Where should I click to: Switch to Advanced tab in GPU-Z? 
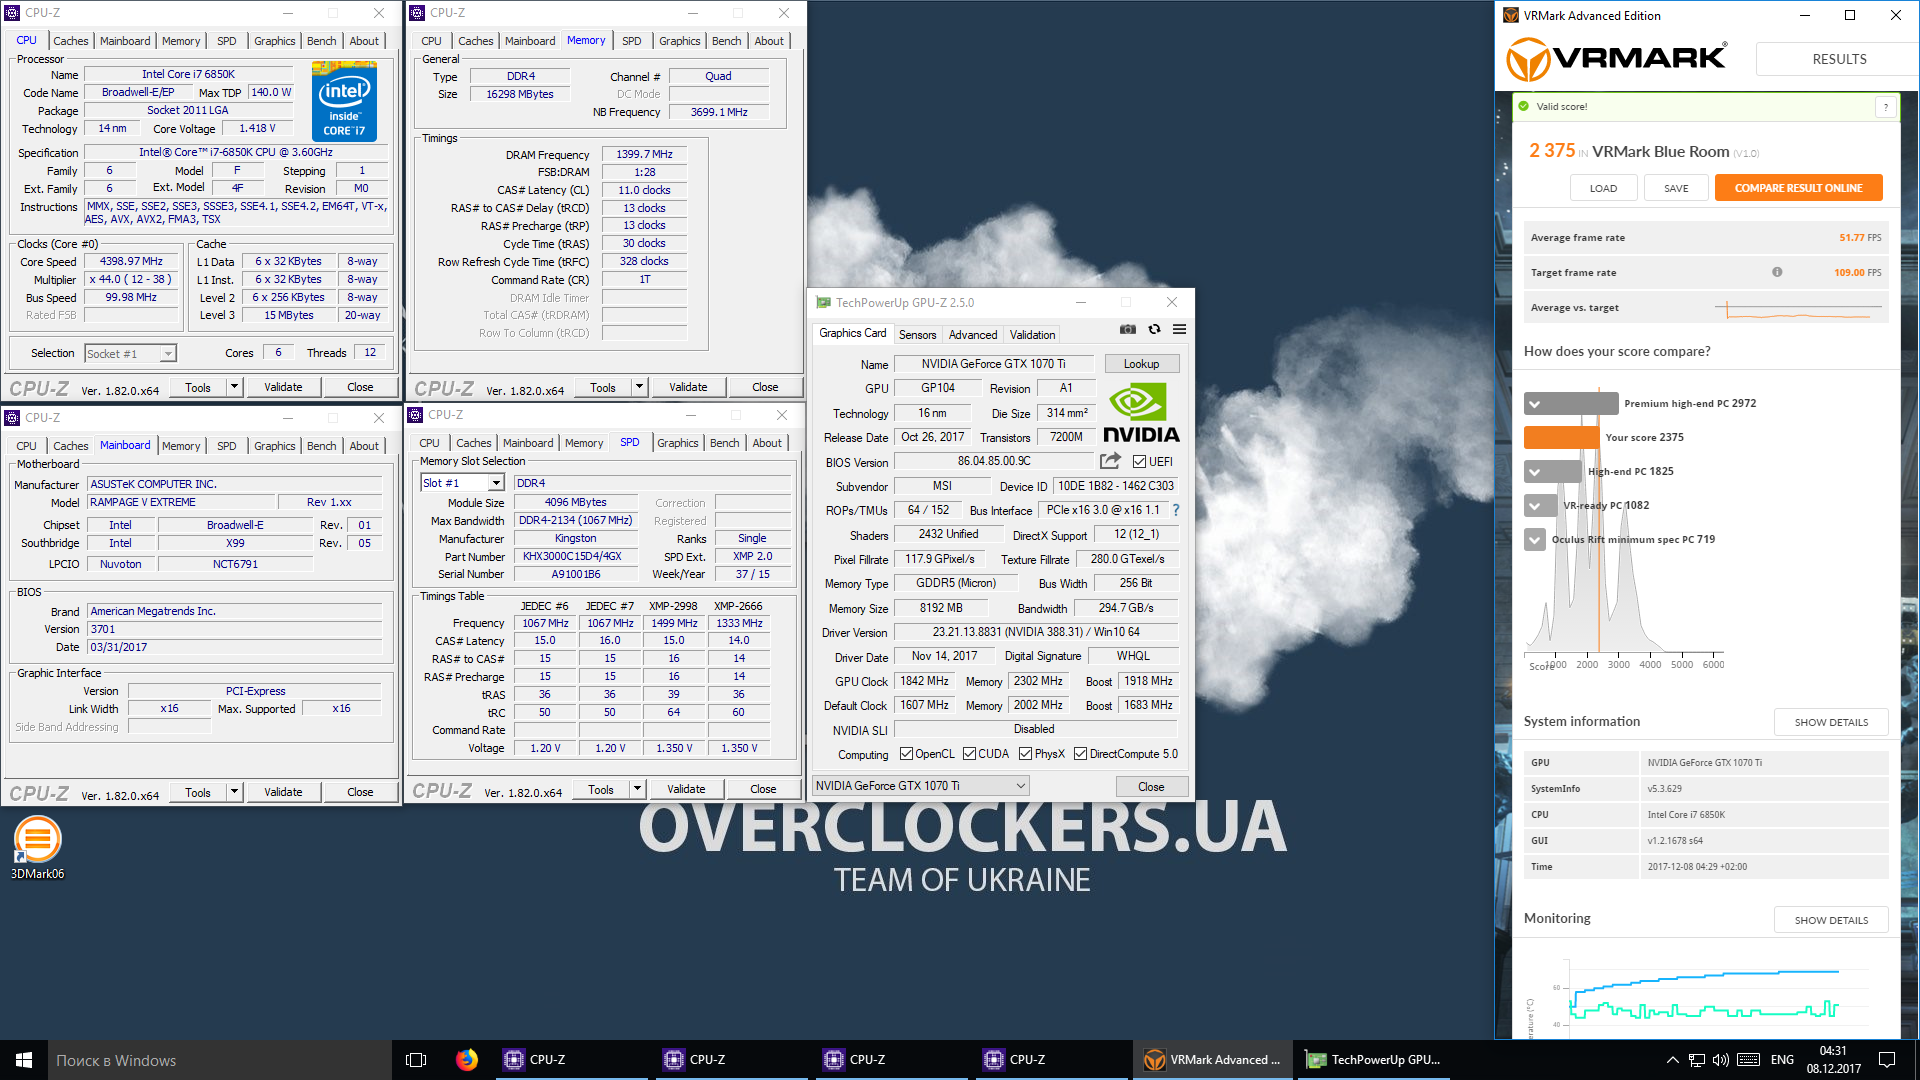[972, 335]
